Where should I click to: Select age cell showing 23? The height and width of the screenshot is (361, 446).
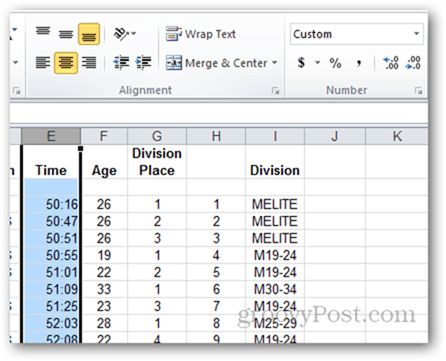point(104,306)
